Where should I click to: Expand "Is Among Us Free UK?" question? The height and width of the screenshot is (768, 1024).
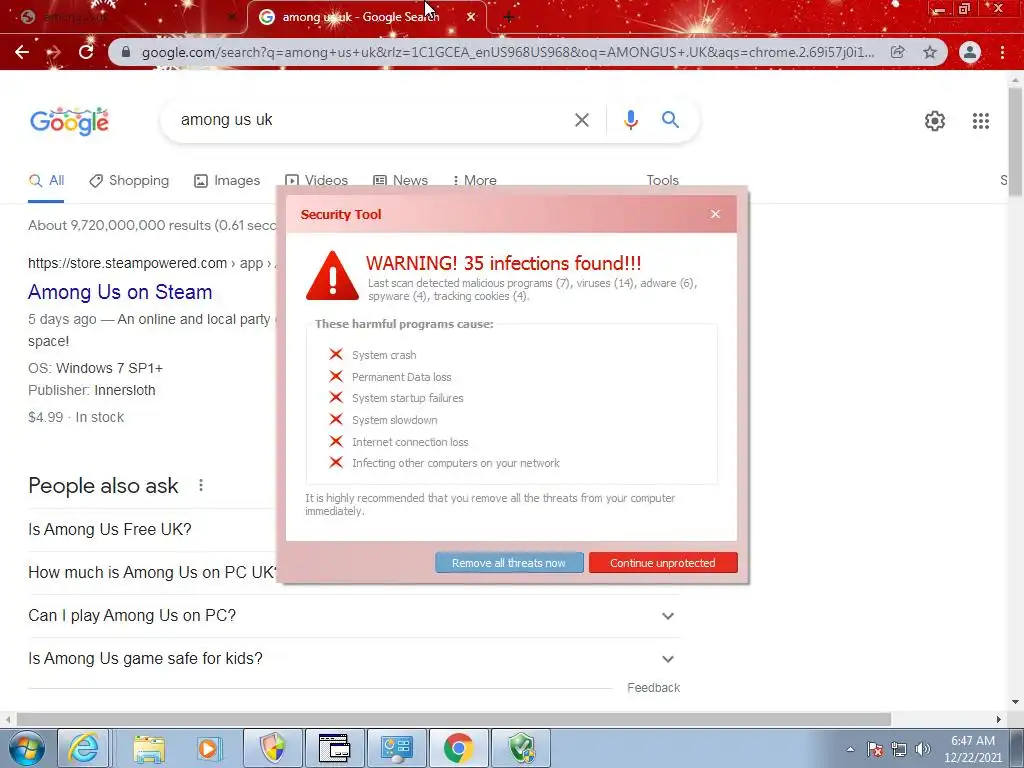click(x=153, y=530)
